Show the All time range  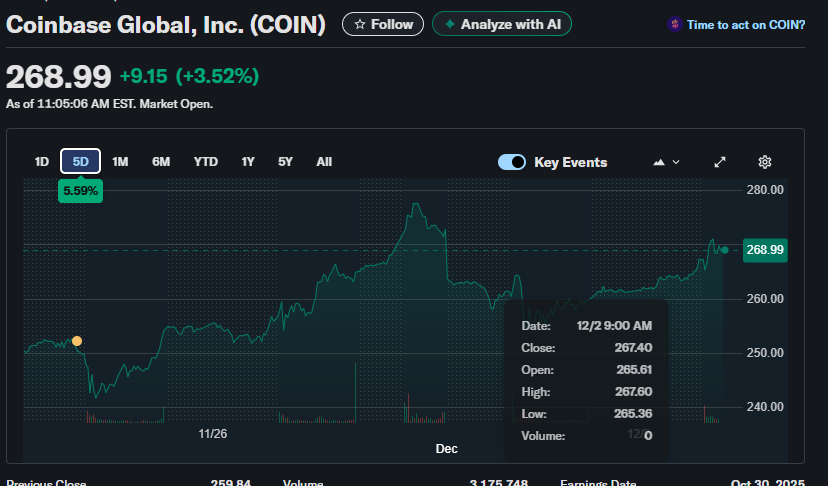tap(324, 162)
